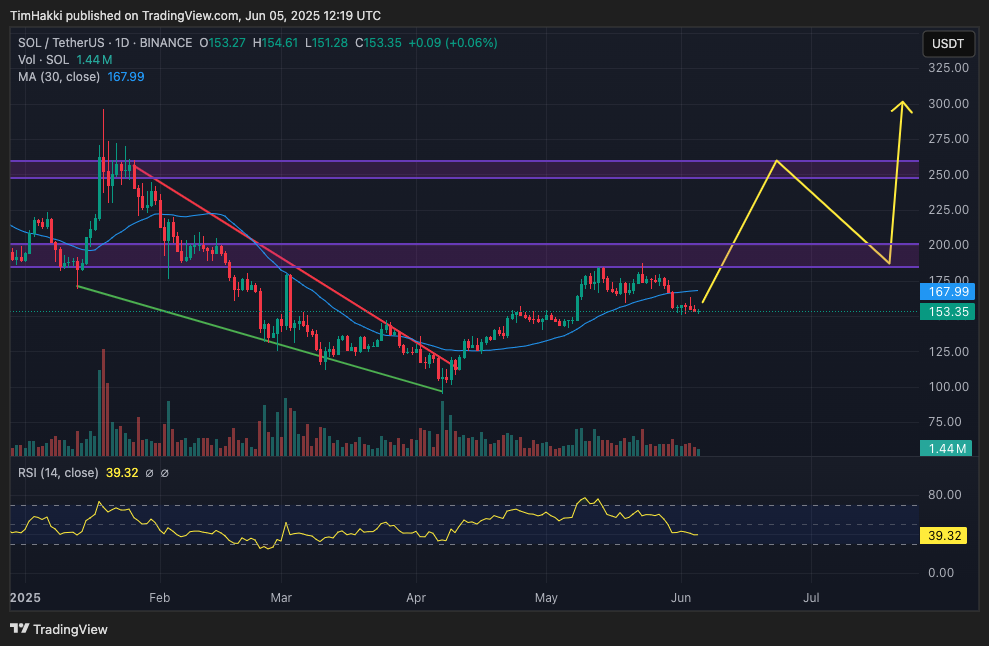Click the 80.00 RSI axis label
Image resolution: width=989 pixels, height=646 pixels.
[945, 495]
